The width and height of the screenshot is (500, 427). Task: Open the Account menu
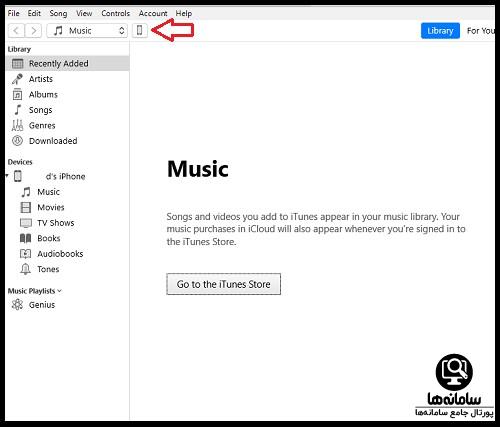point(153,13)
